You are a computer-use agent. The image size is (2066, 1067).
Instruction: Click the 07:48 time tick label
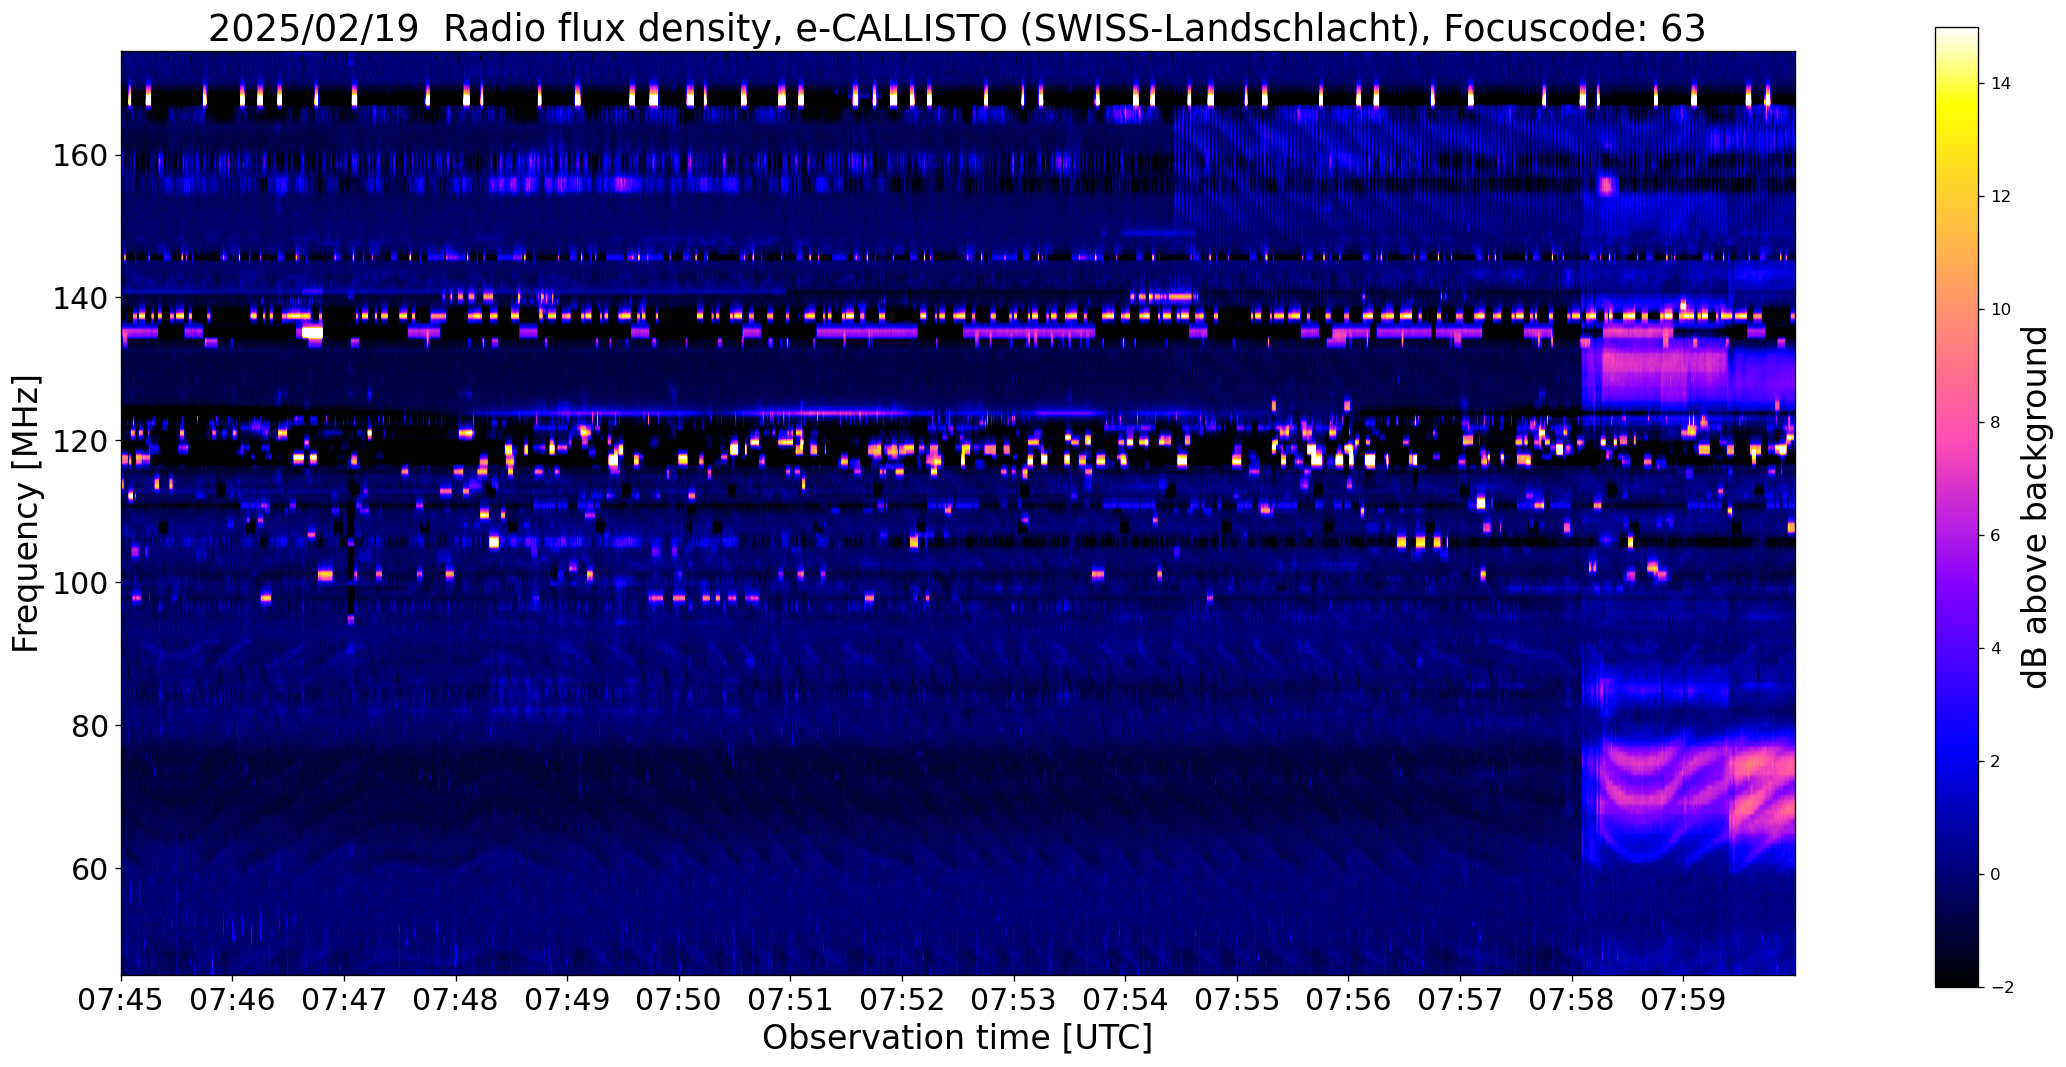(x=456, y=1000)
